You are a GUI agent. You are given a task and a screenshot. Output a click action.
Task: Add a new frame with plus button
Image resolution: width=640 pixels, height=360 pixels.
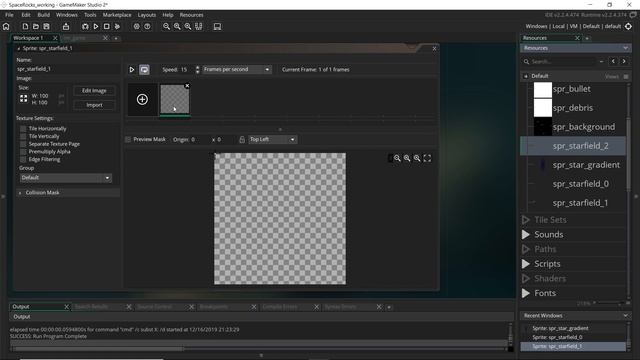click(142, 99)
